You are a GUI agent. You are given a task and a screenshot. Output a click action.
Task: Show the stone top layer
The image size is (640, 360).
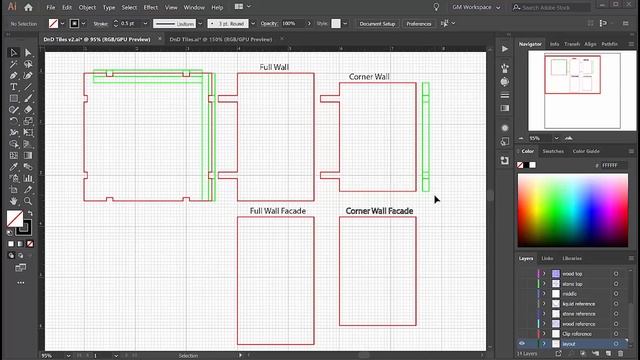pos(522,284)
